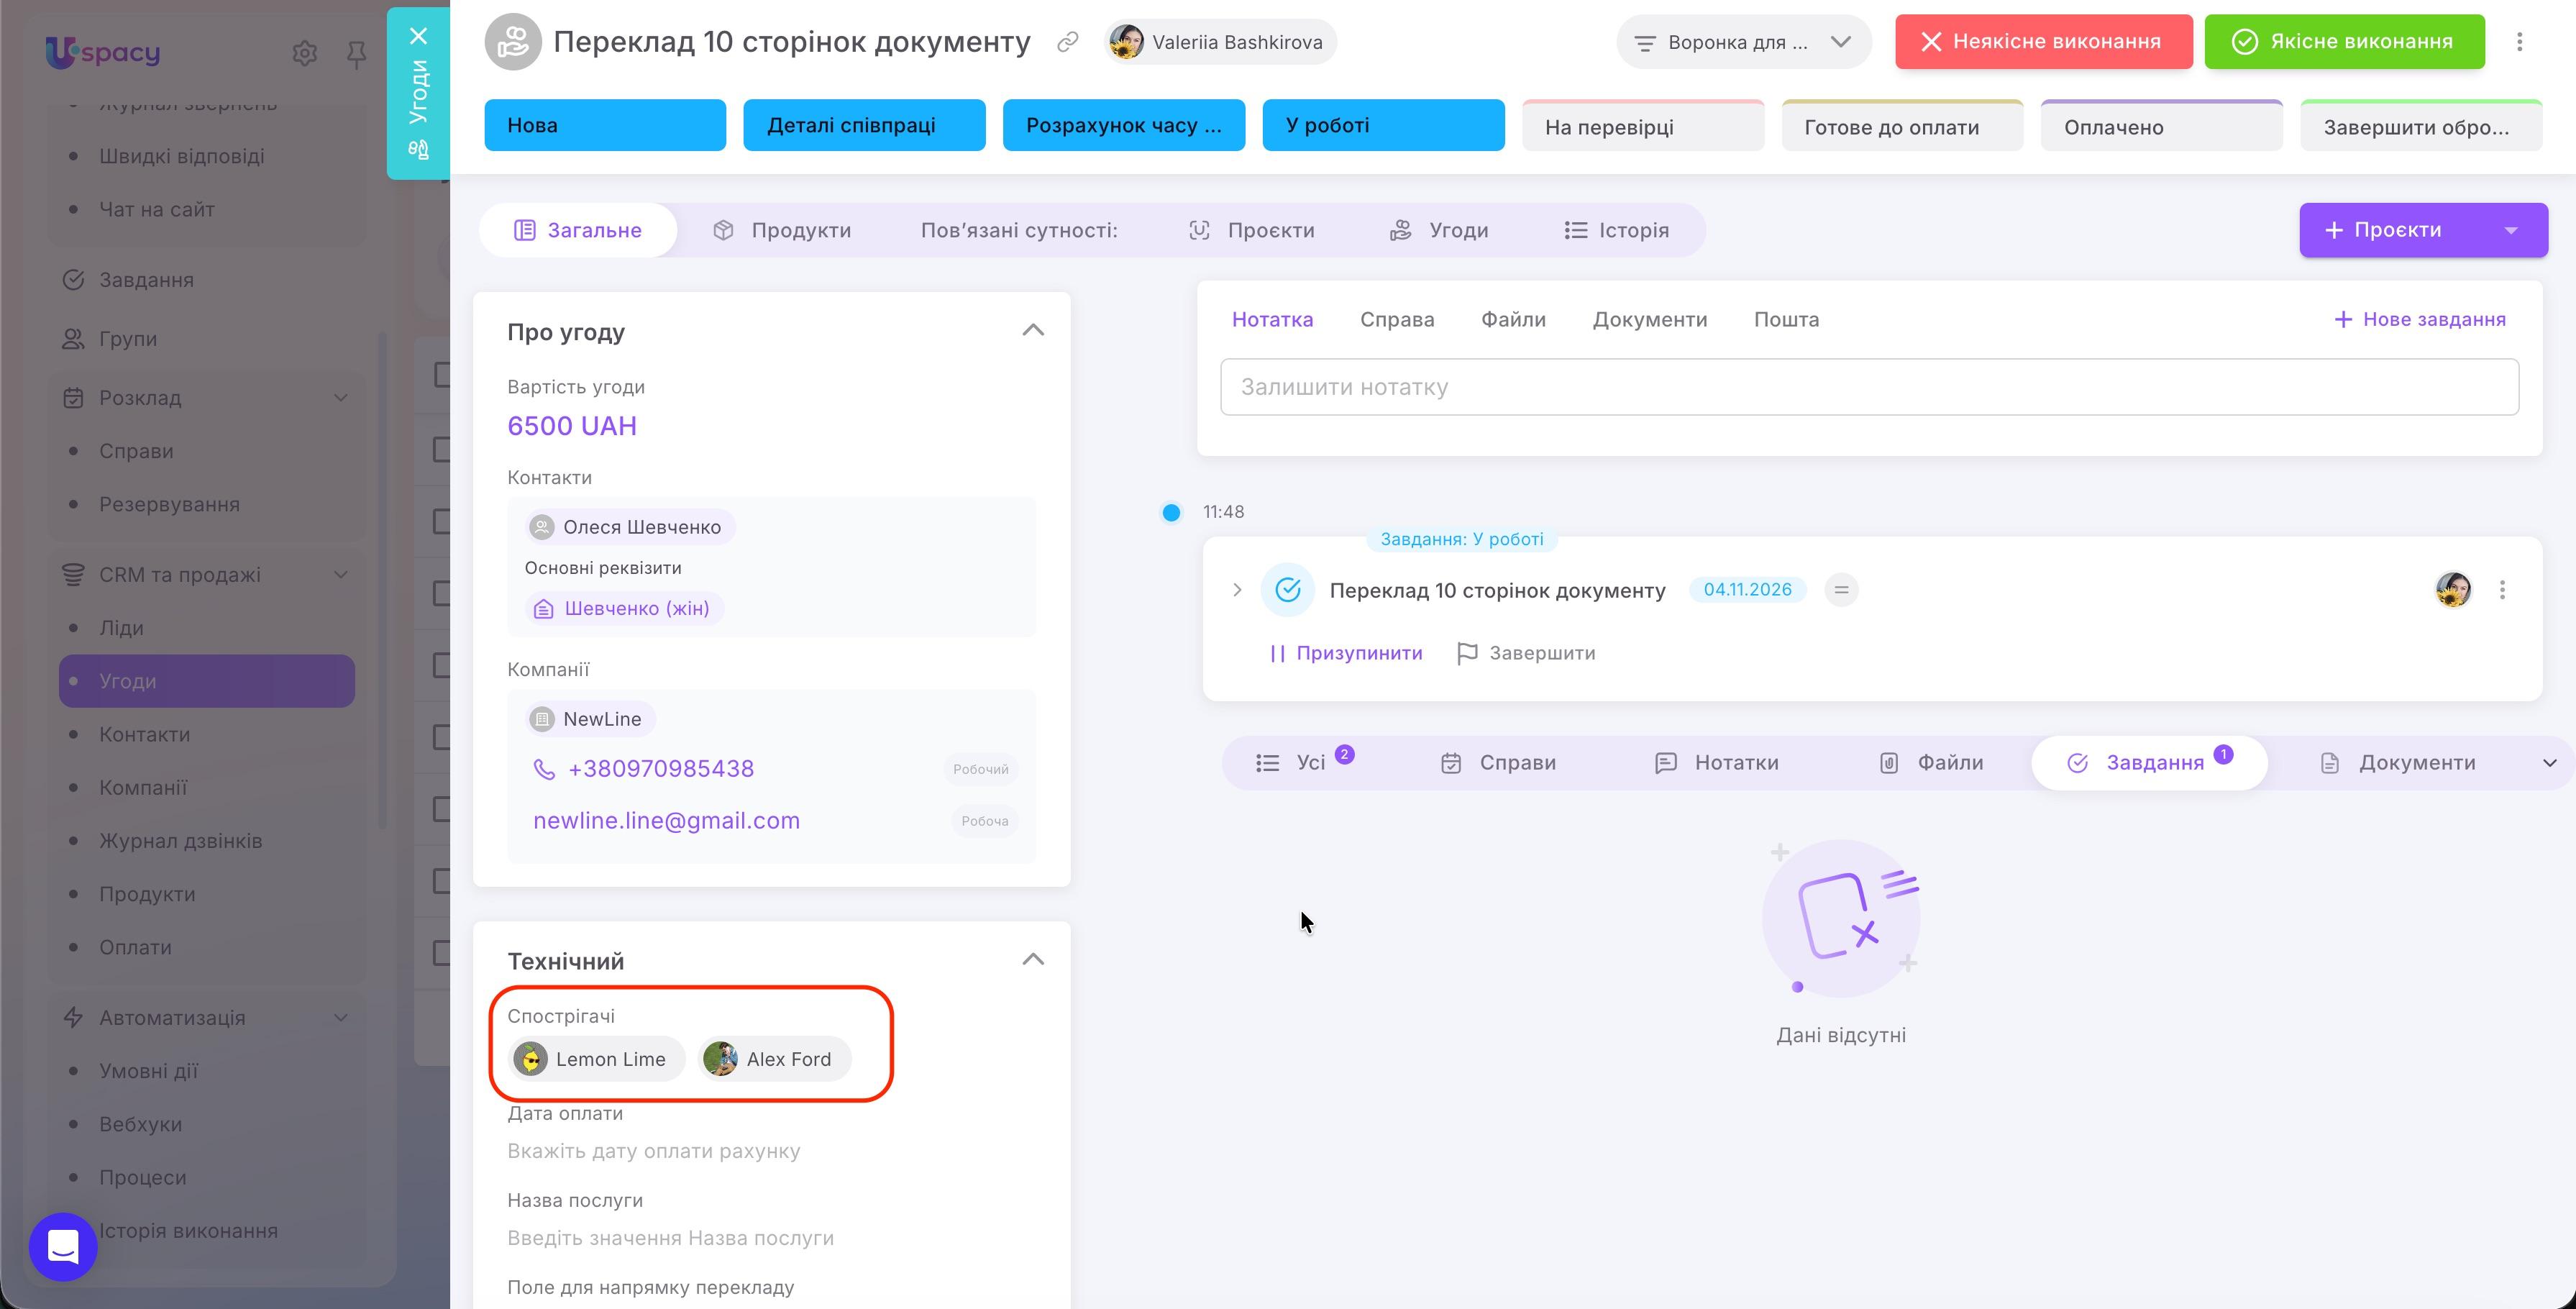Viewport: 2576px width, 1309px height.
Task: Click the blue timeline dot at 11:48
Action: pyautogui.click(x=1171, y=512)
